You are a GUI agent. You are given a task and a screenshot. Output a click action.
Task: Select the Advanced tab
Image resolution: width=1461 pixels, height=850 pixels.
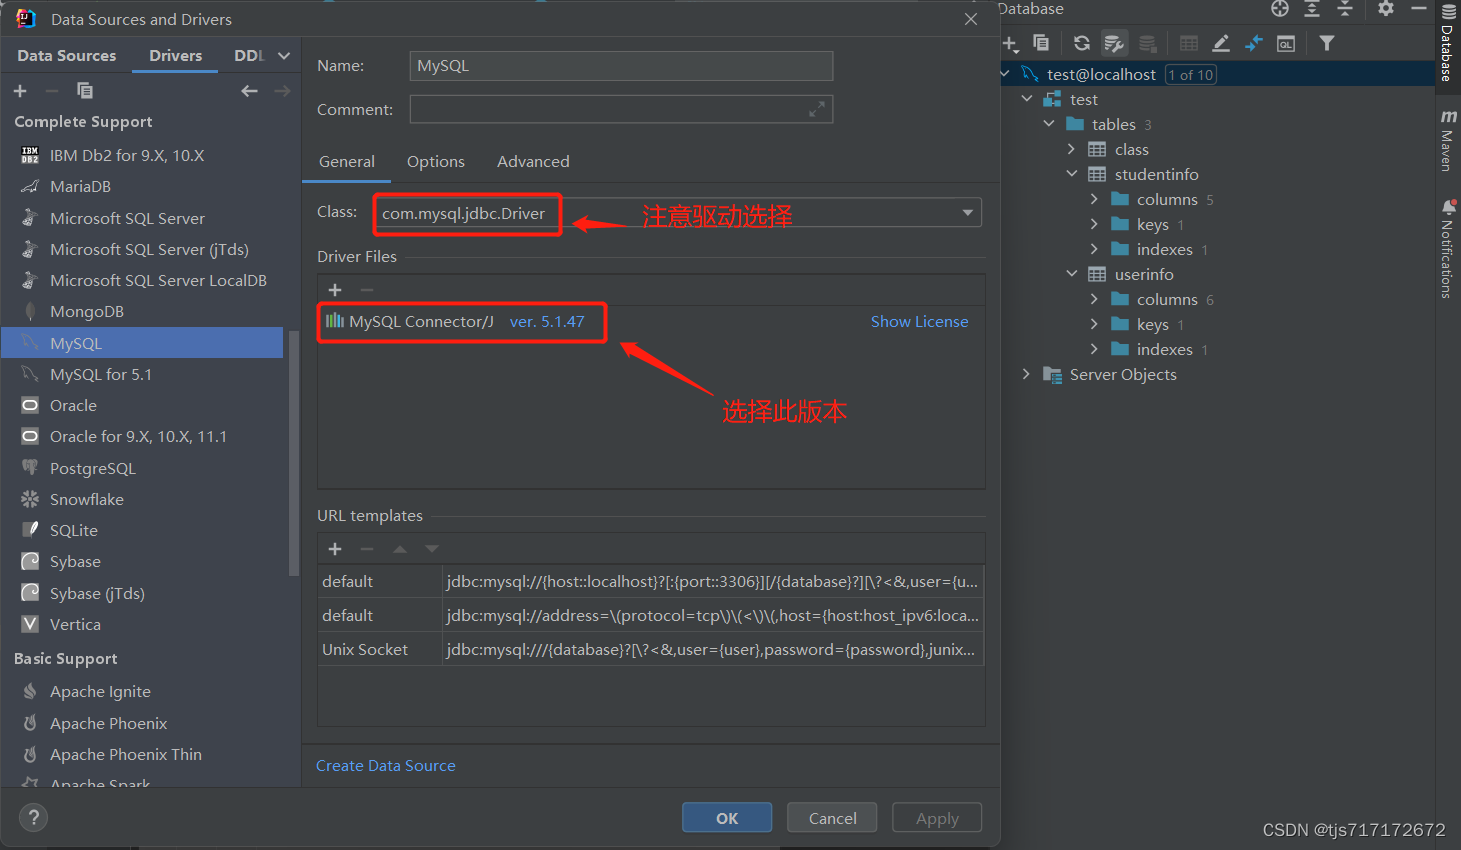[533, 161]
